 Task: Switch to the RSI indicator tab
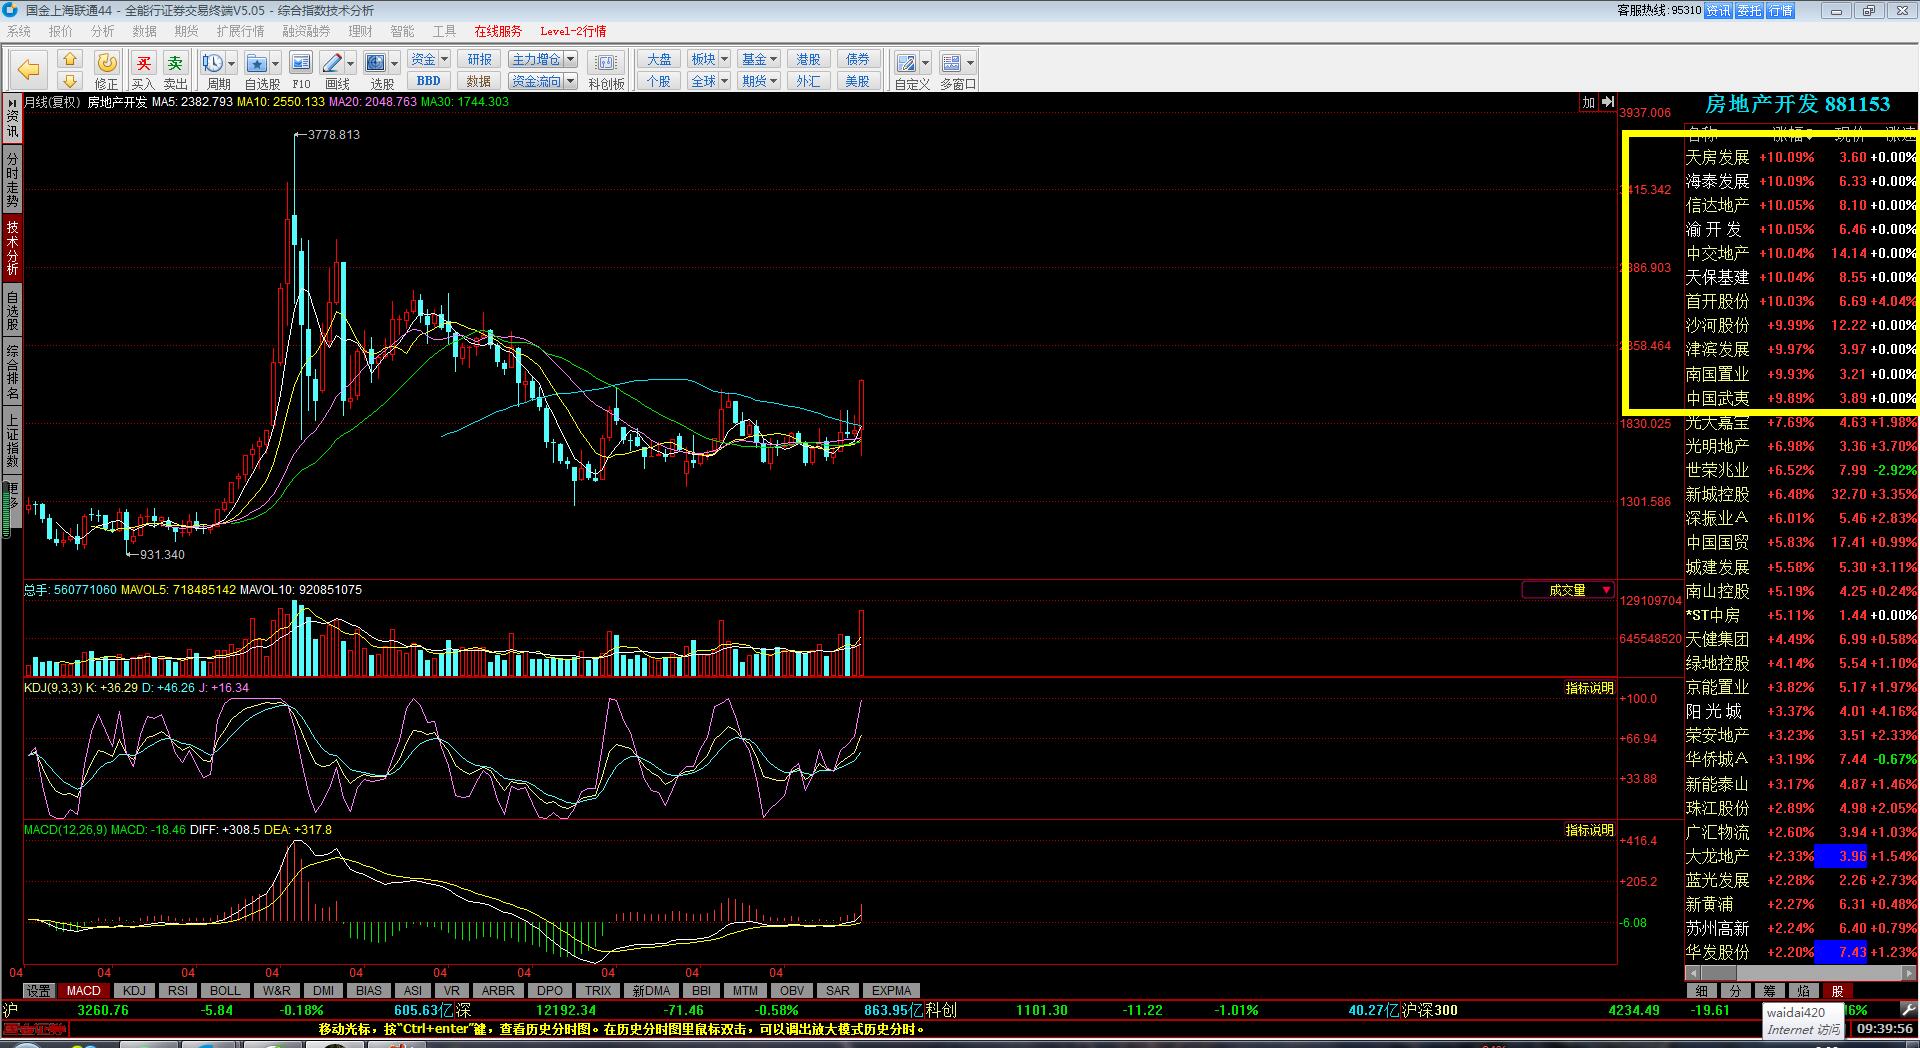pyautogui.click(x=178, y=991)
